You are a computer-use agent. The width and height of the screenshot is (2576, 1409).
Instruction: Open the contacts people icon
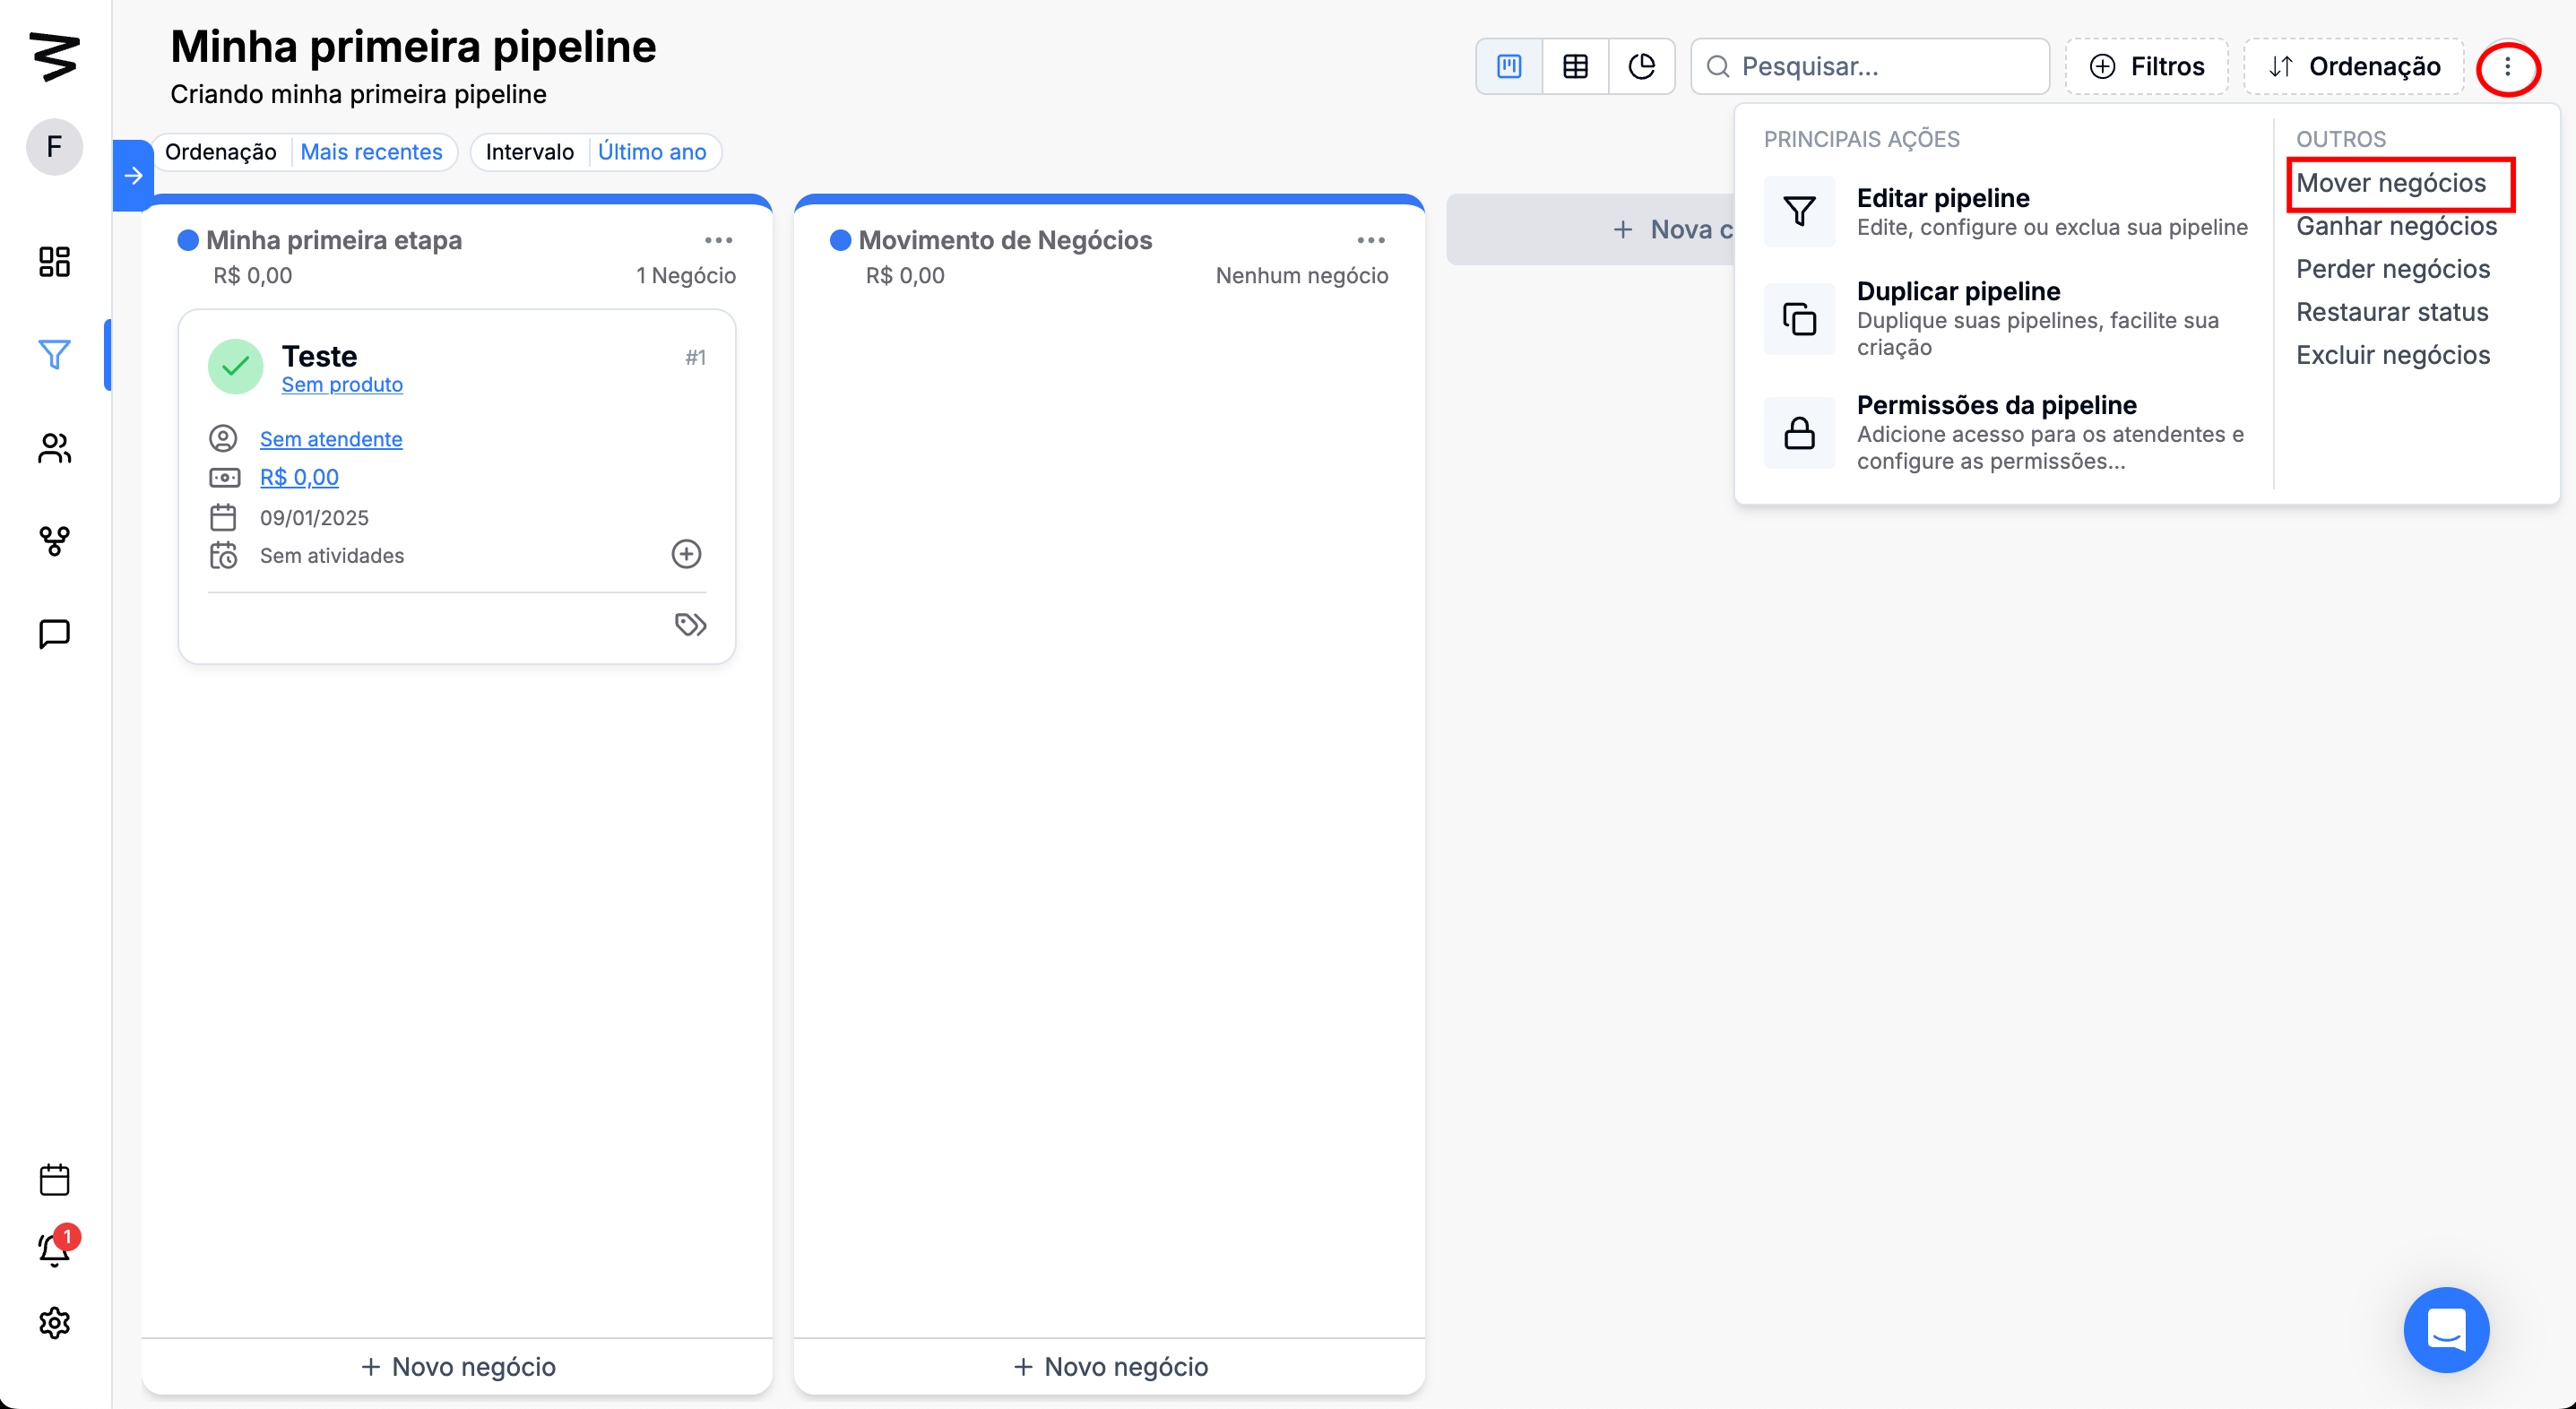pyautogui.click(x=54, y=448)
